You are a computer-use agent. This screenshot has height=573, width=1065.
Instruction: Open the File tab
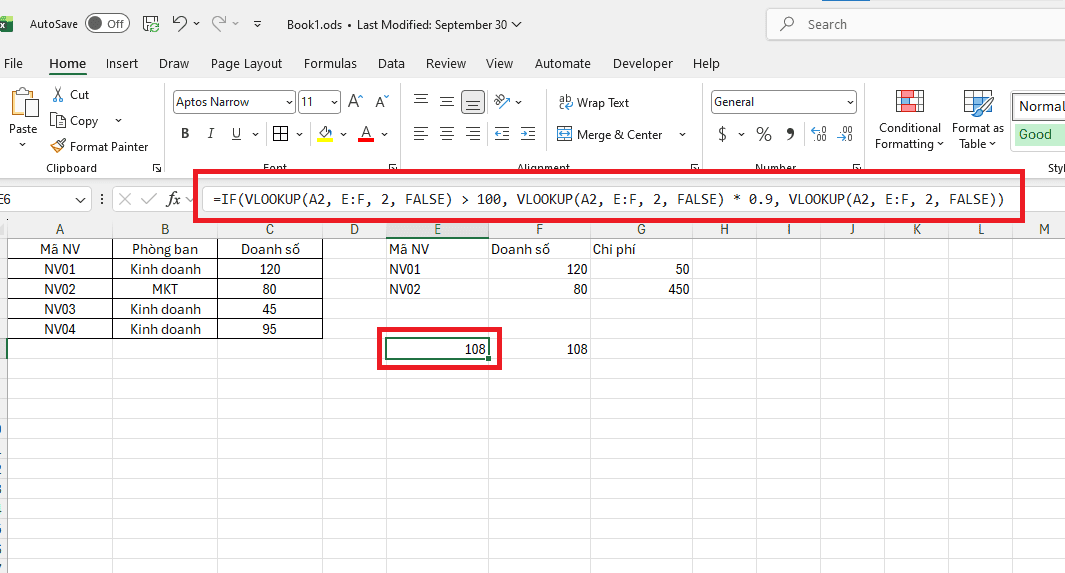(14, 63)
